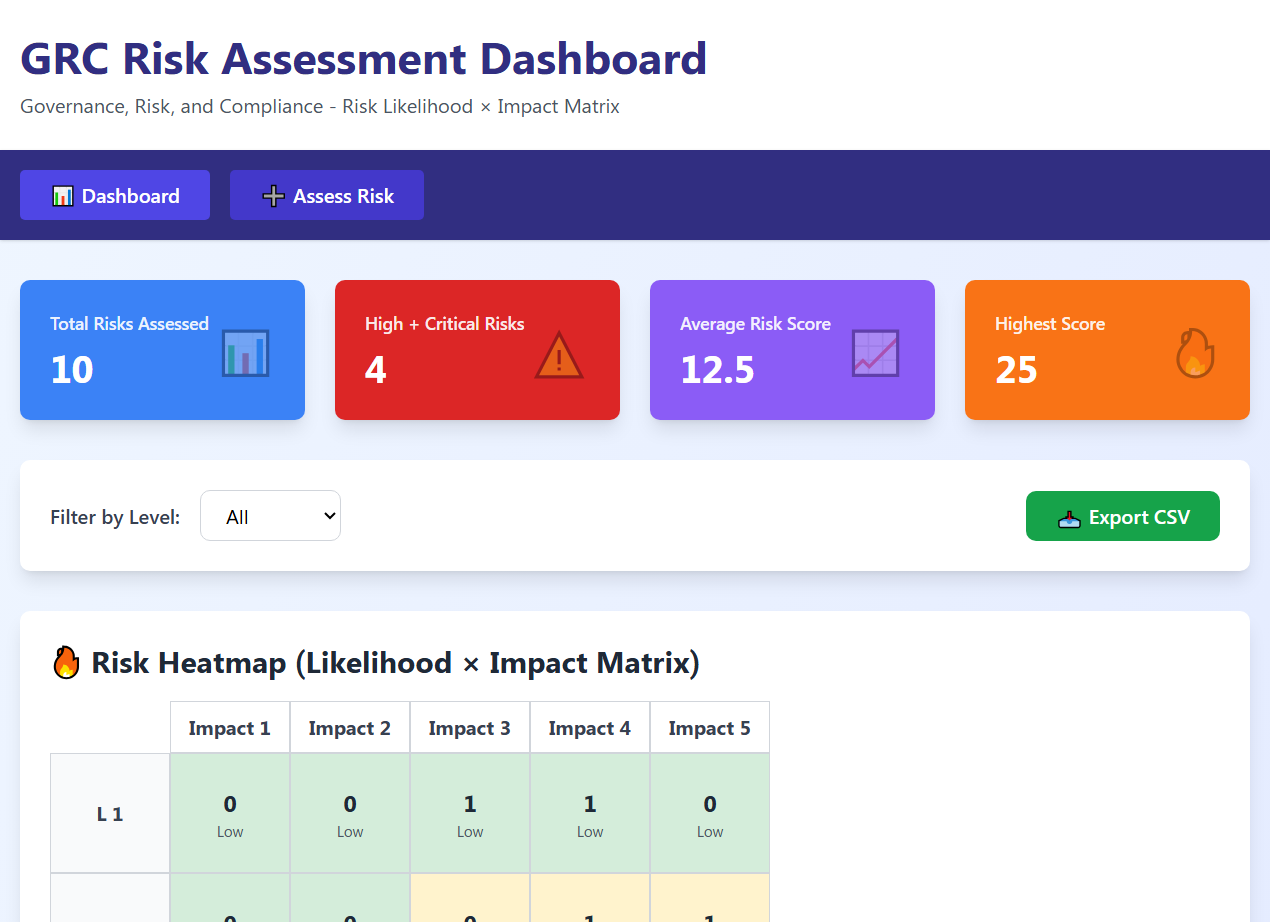This screenshot has height=922, width=1270.
Task: Click the download icon on Export CSV
Action: coord(1069,518)
